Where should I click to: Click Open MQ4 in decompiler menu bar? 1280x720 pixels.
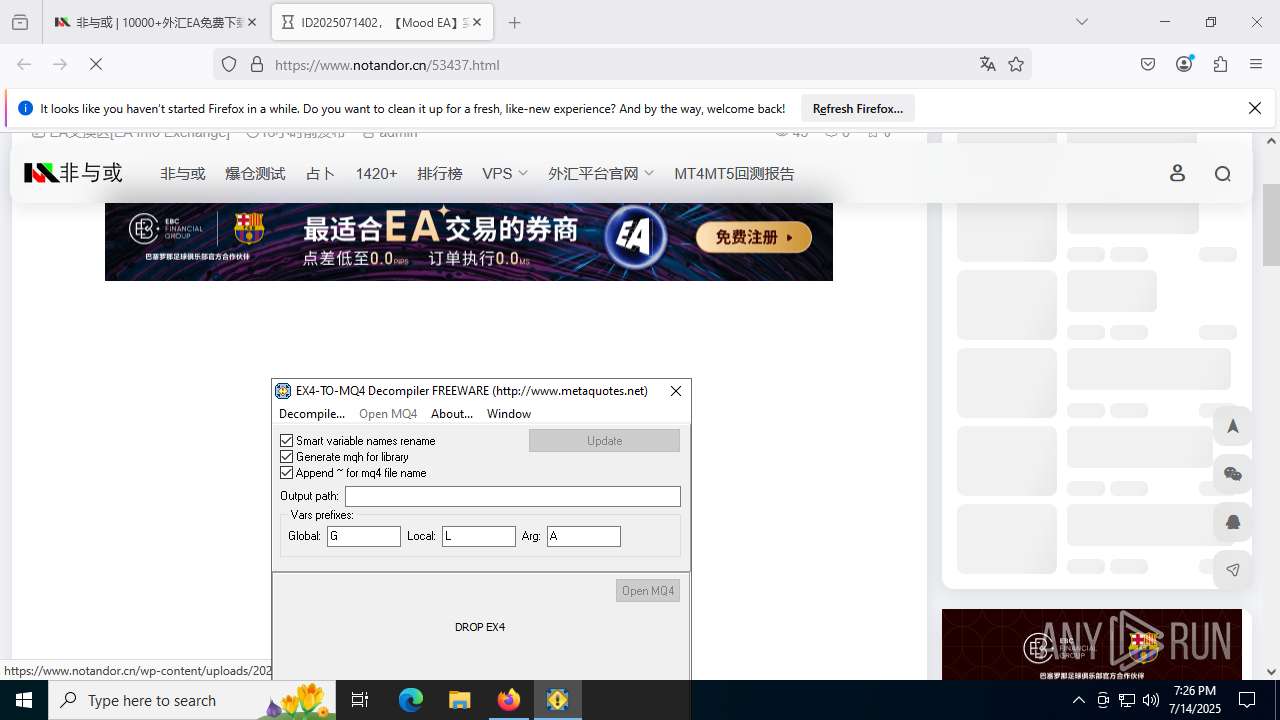point(388,413)
